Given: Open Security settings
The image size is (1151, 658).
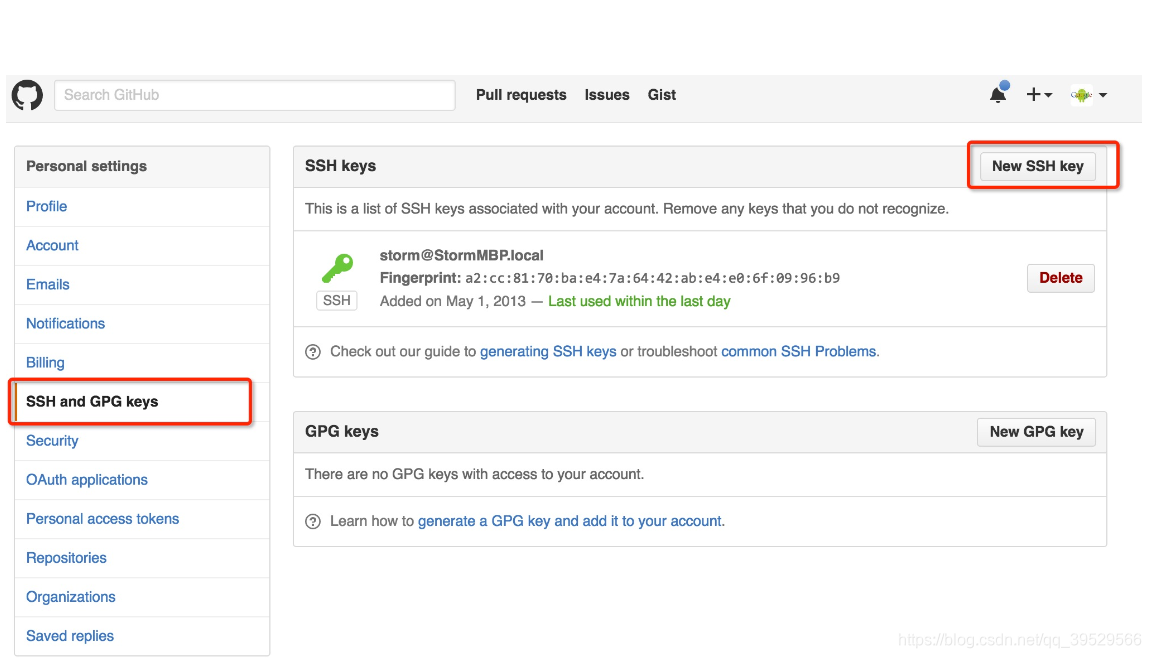Looking at the screenshot, I should tap(52, 441).
